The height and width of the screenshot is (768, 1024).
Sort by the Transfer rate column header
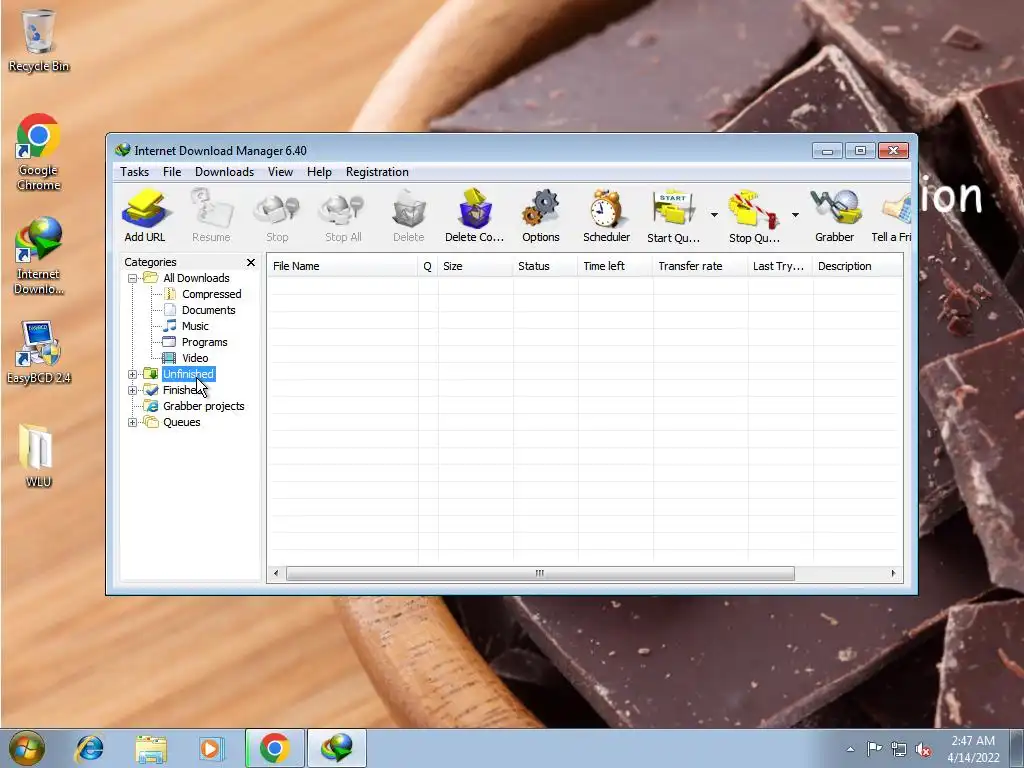point(700,266)
